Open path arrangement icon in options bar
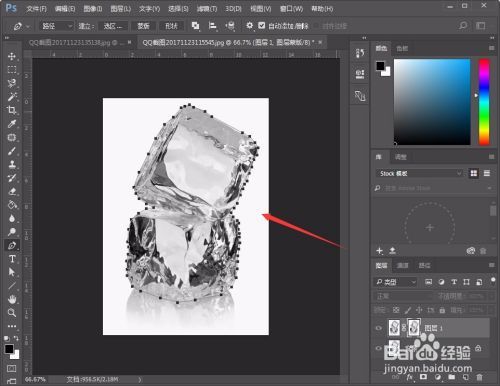The width and height of the screenshot is (500, 386). click(230, 26)
